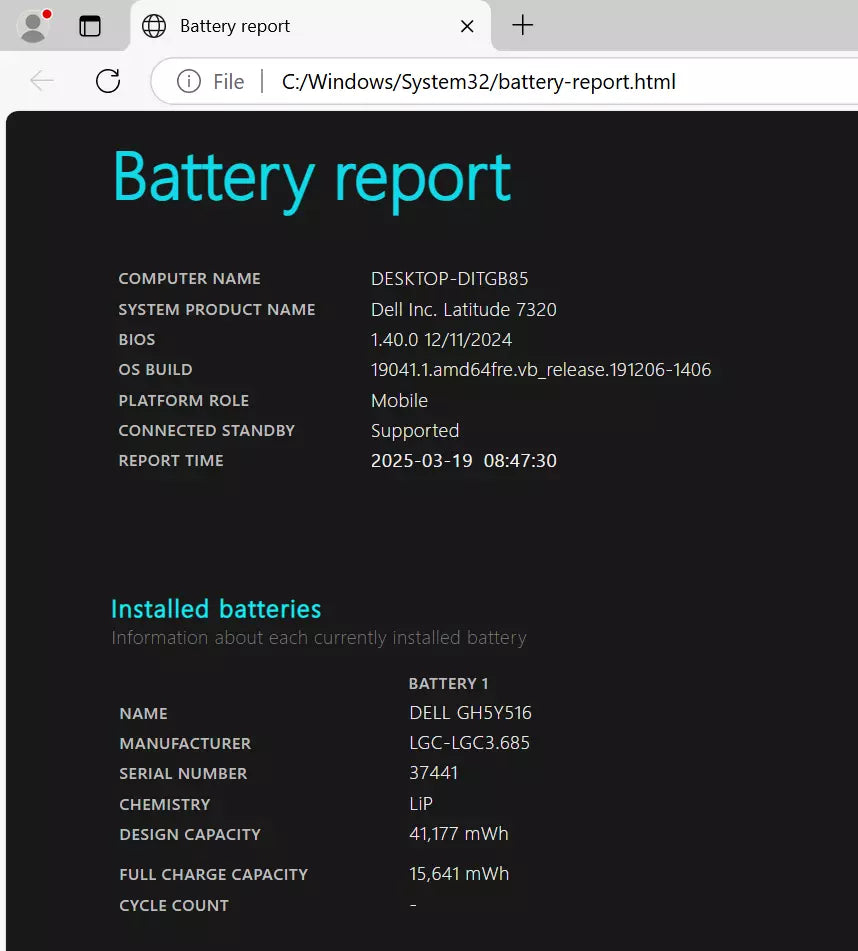Reload the page with the refresh icon
This screenshot has height=951, width=858.
tap(107, 81)
